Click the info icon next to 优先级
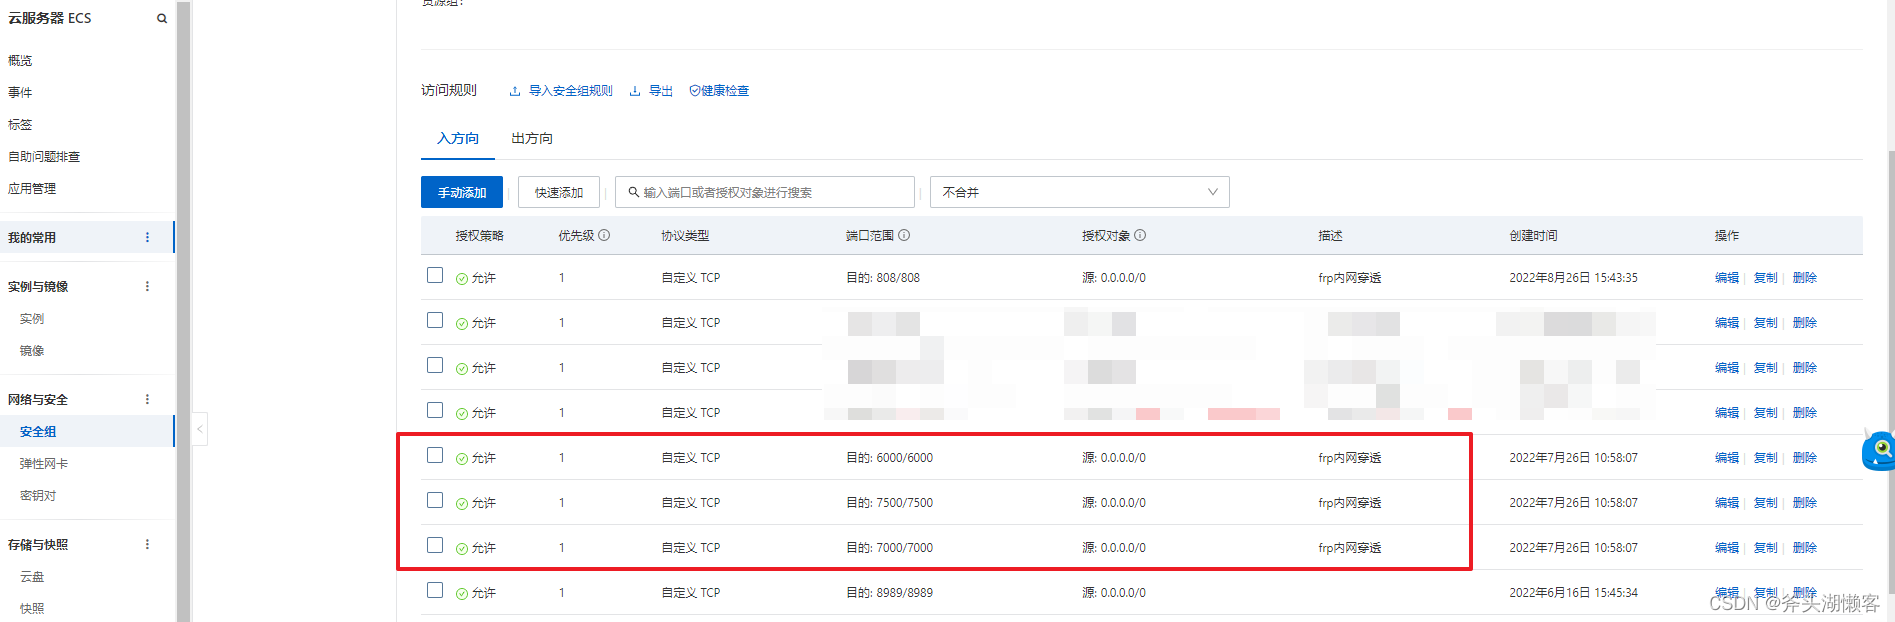The height and width of the screenshot is (622, 1895). coord(604,235)
